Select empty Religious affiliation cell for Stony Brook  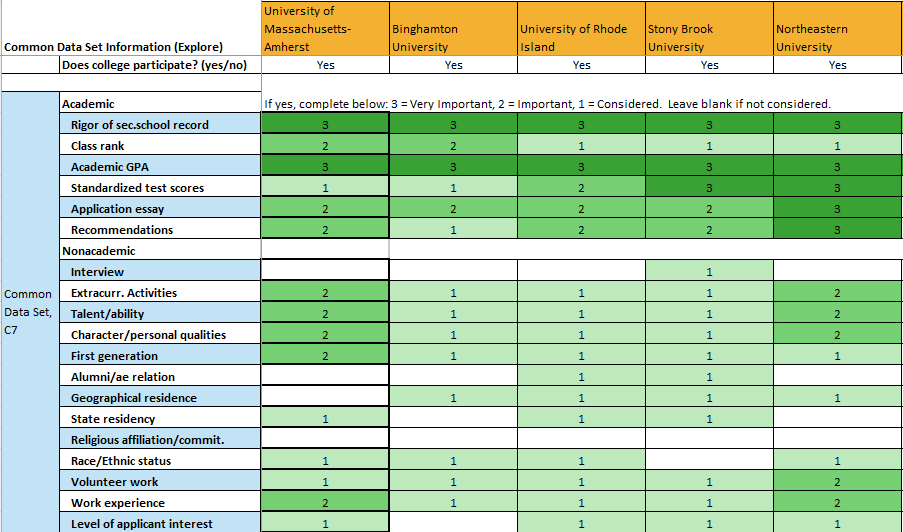coord(709,439)
